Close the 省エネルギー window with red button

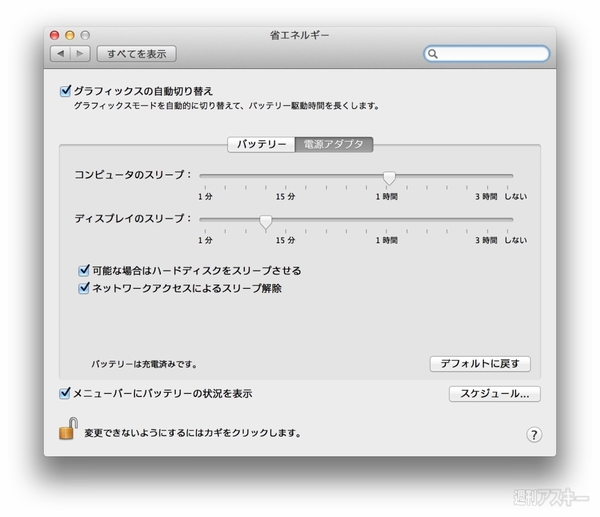coord(54,35)
